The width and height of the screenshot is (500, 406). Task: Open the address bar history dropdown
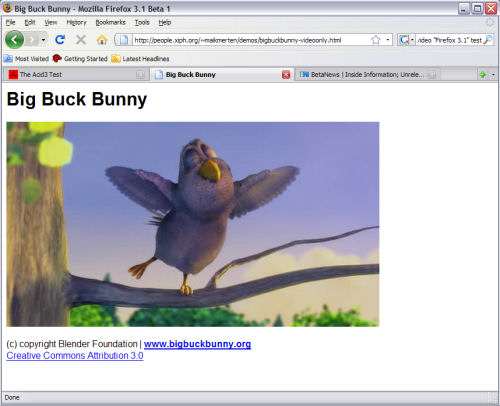click(x=388, y=40)
